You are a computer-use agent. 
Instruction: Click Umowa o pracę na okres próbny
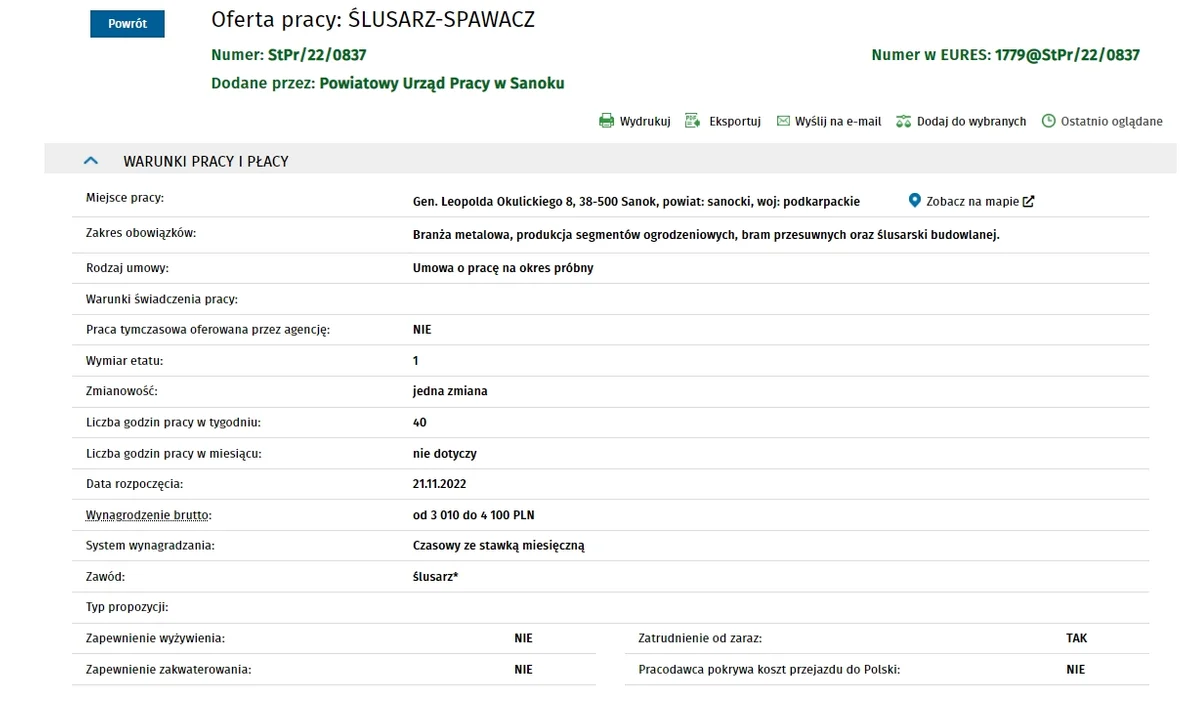coord(503,268)
